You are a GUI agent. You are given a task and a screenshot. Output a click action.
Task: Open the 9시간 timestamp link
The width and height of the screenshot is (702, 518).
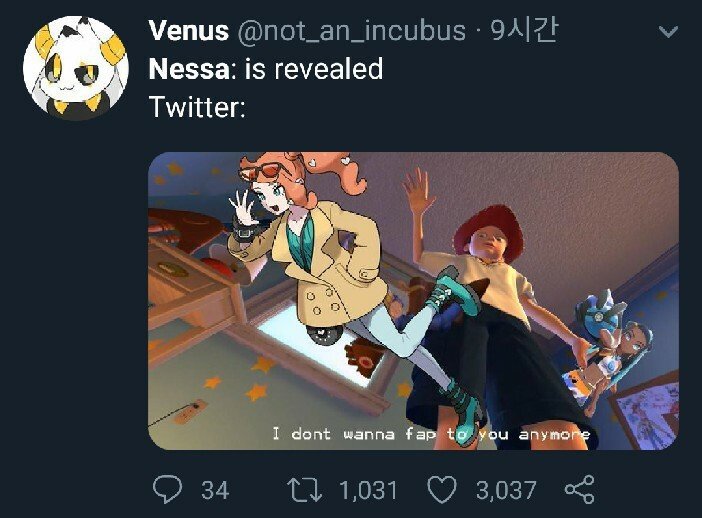(523, 31)
